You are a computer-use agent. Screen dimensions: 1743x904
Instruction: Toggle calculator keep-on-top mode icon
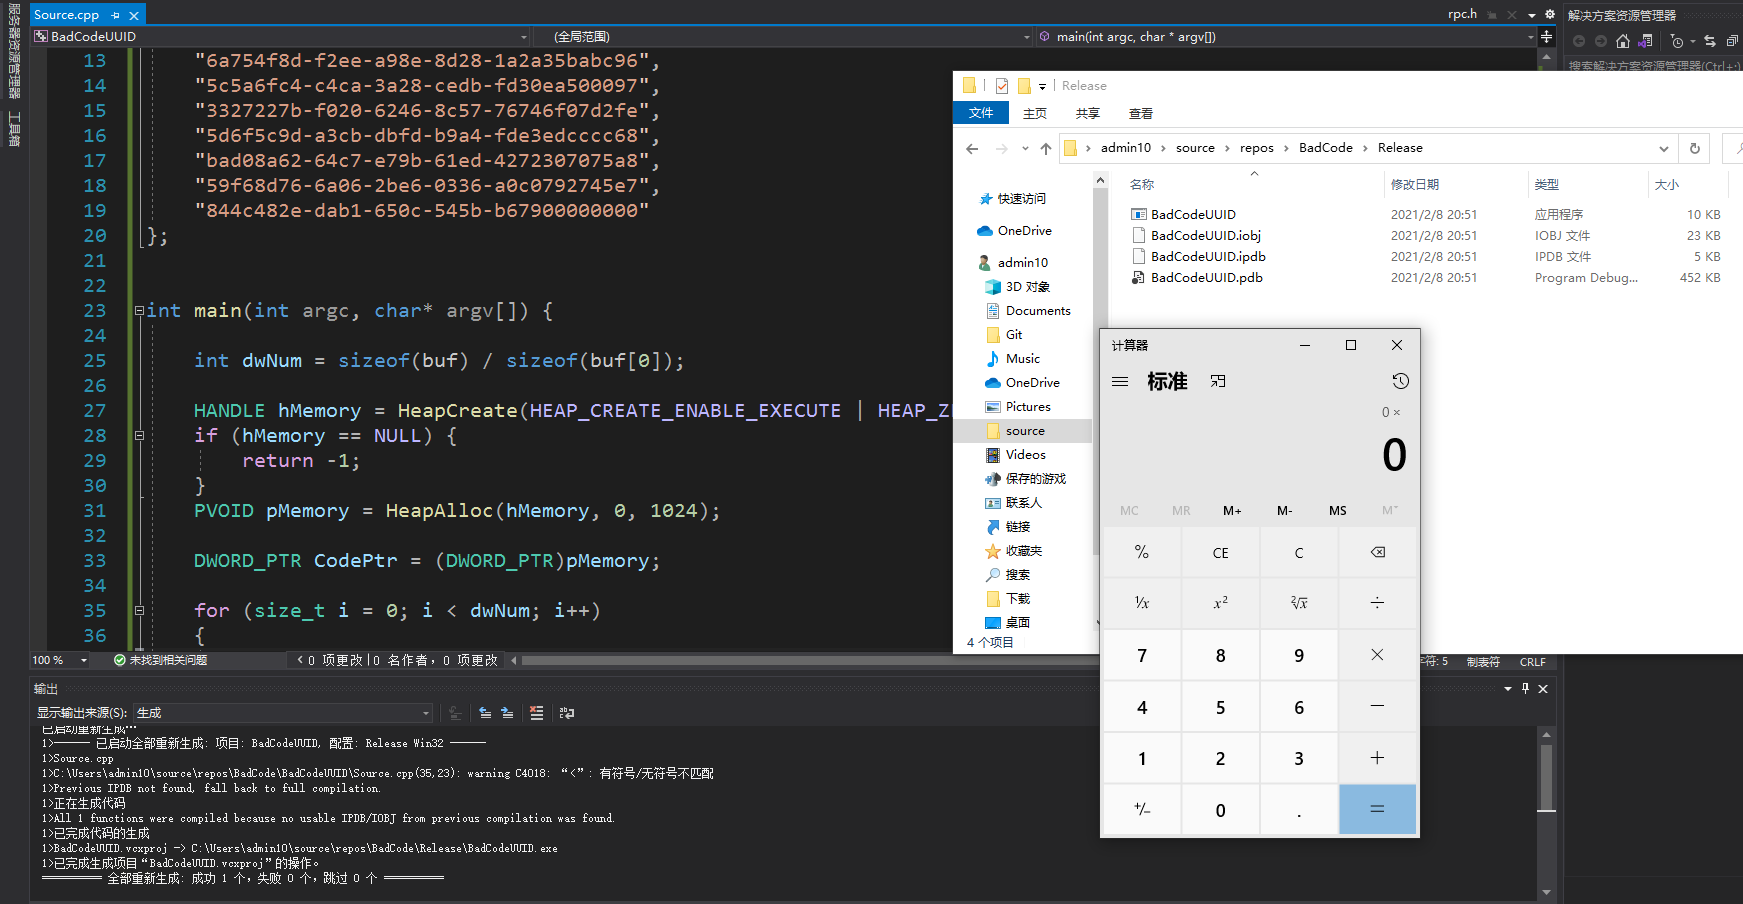tap(1218, 381)
